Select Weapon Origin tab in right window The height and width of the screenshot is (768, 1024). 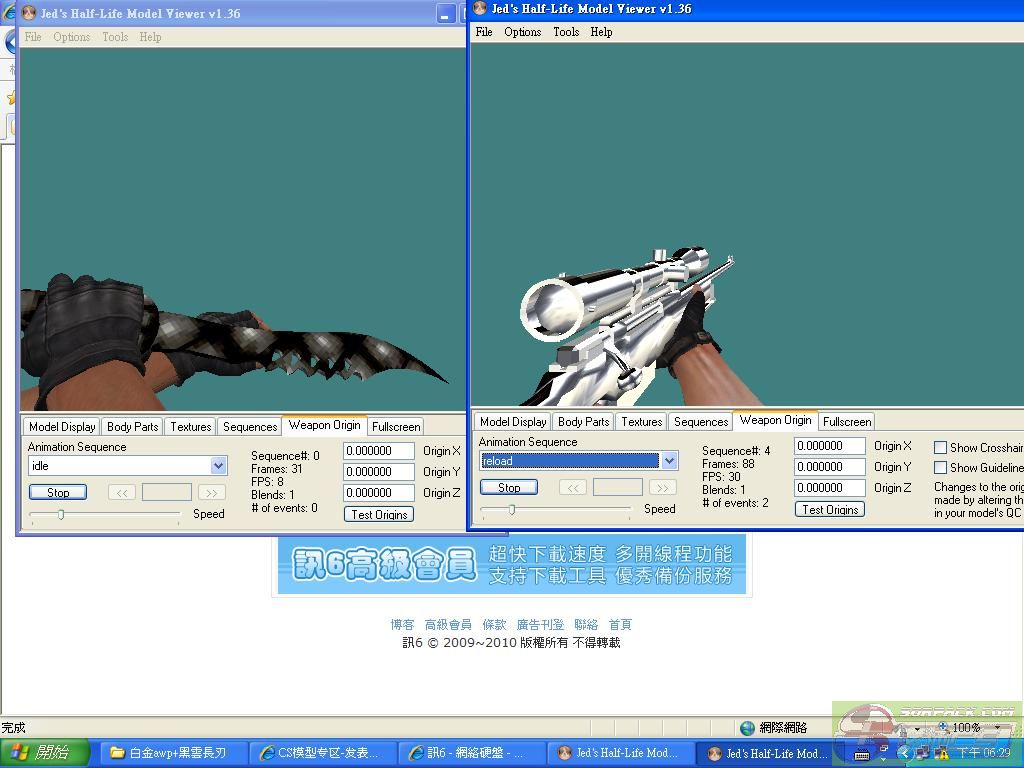coord(776,420)
